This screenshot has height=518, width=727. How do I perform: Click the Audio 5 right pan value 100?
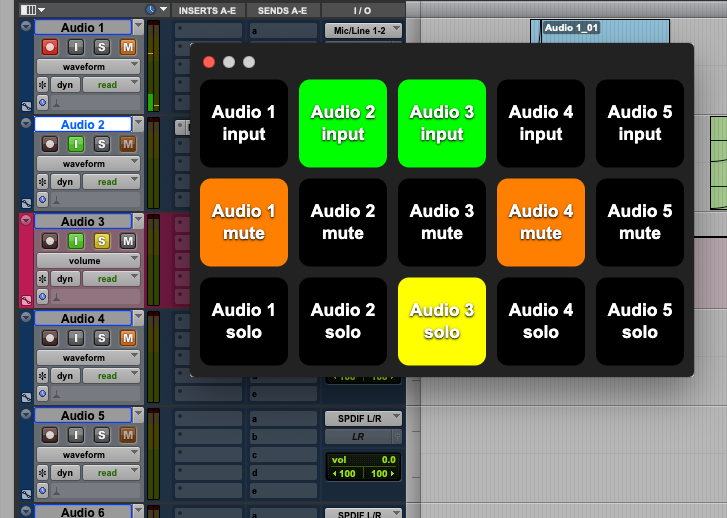[382, 473]
